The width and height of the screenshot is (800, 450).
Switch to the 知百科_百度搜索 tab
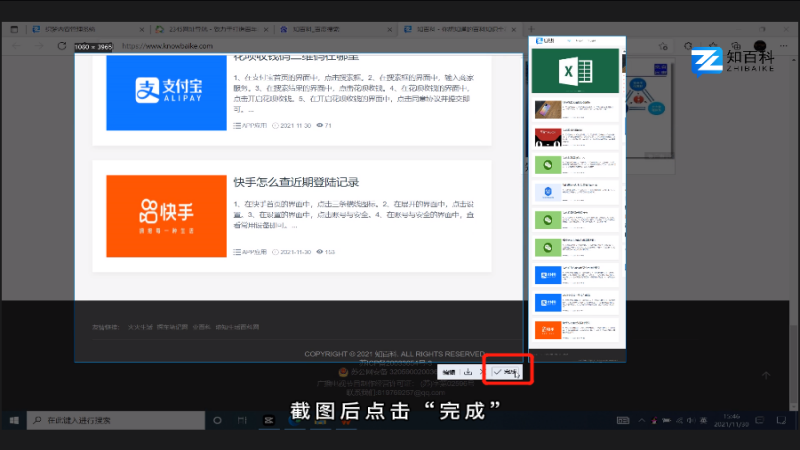tap(336, 29)
